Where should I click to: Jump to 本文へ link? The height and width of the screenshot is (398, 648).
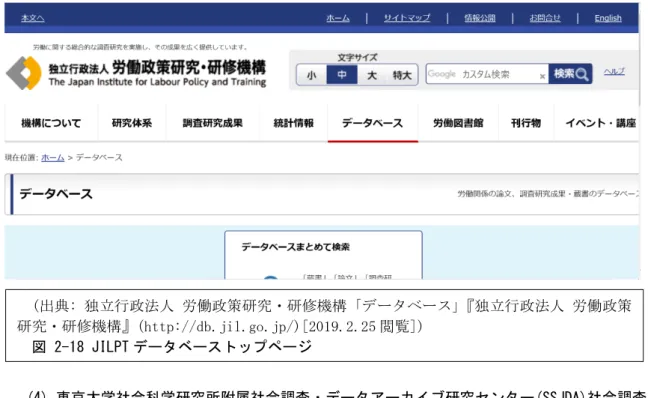pyautogui.click(x=33, y=18)
